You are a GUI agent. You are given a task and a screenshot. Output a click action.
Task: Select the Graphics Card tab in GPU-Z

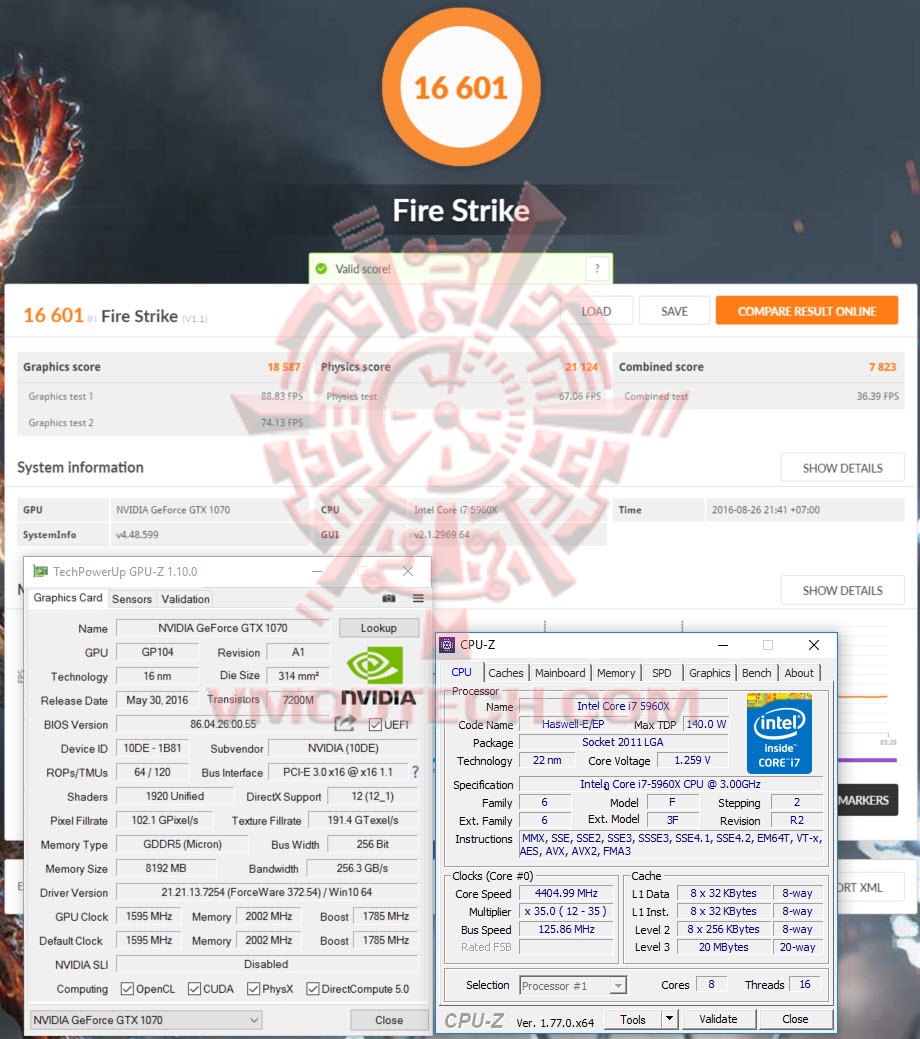[x=68, y=598]
